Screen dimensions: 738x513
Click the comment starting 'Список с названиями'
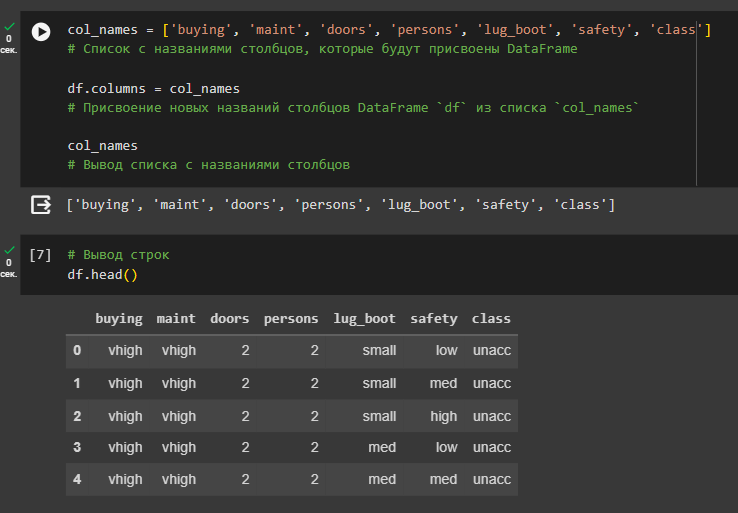pyautogui.click(x=322, y=49)
